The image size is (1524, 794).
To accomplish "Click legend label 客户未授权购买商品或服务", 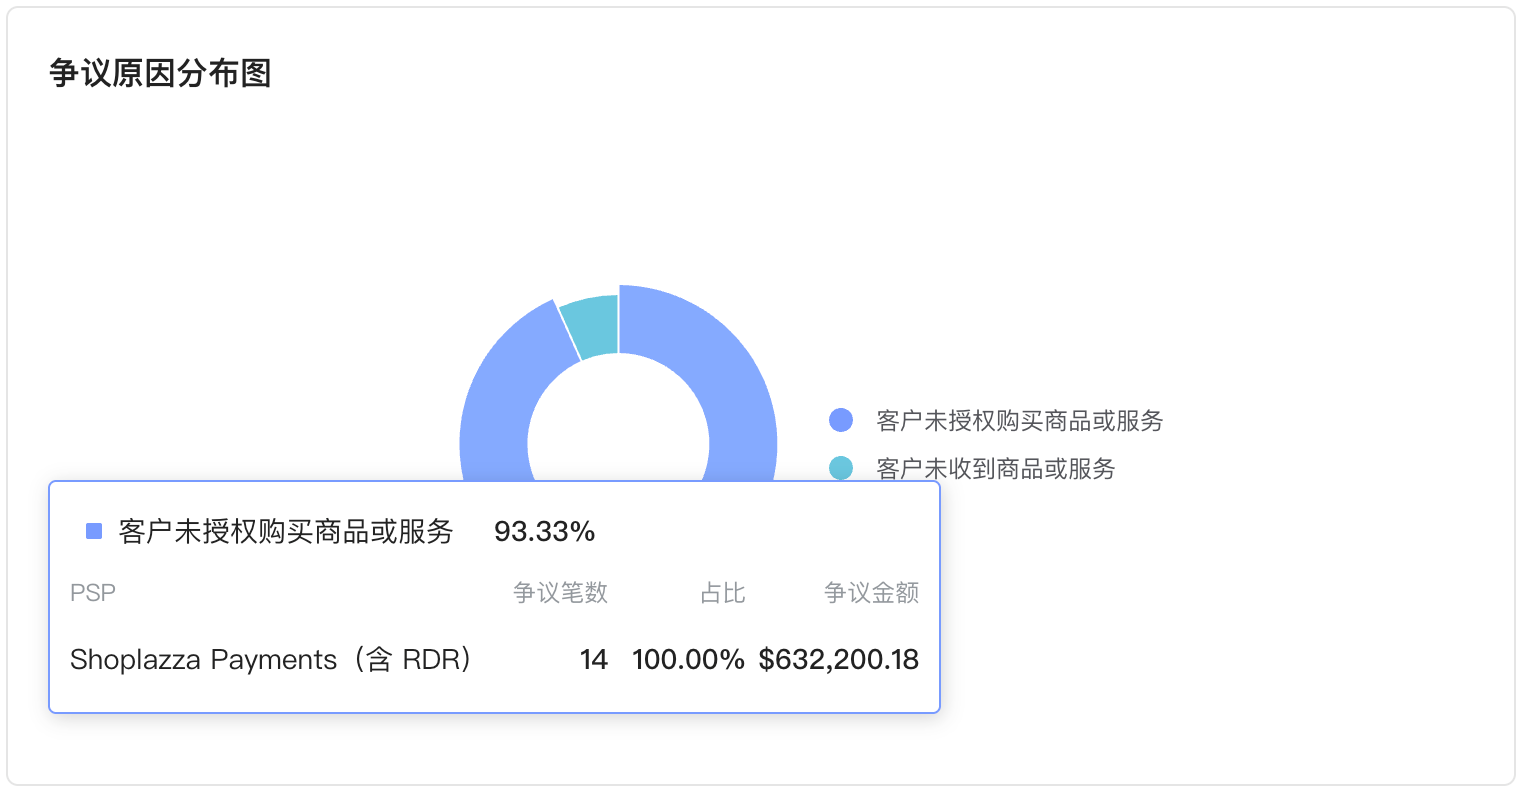I will pyautogui.click(x=1019, y=421).
